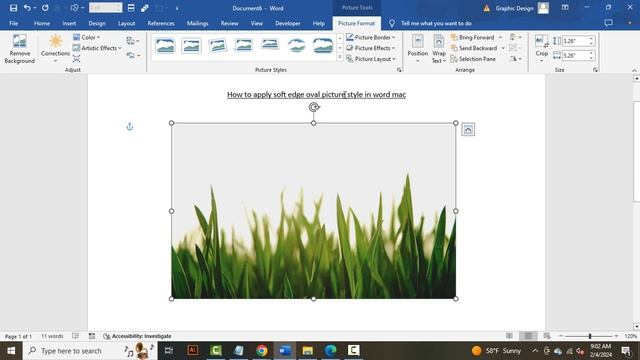Open Windows Start menu
This screenshot has height=360, width=640.
(11, 351)
